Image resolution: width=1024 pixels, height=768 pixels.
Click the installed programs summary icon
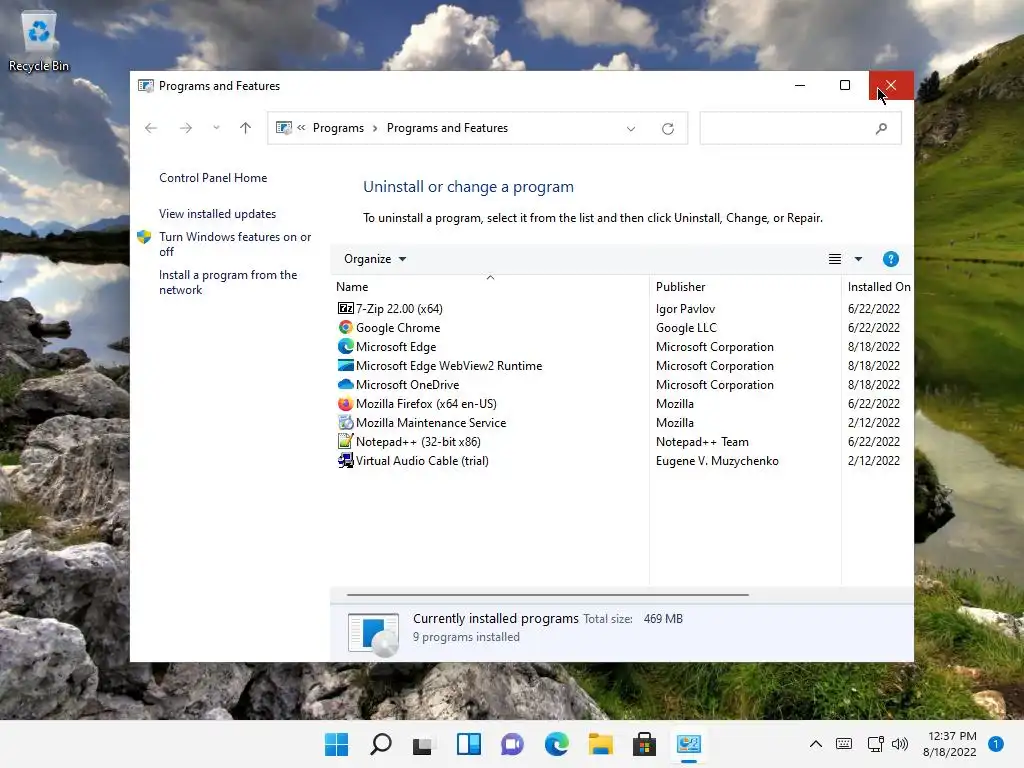[x=373, y=633]
